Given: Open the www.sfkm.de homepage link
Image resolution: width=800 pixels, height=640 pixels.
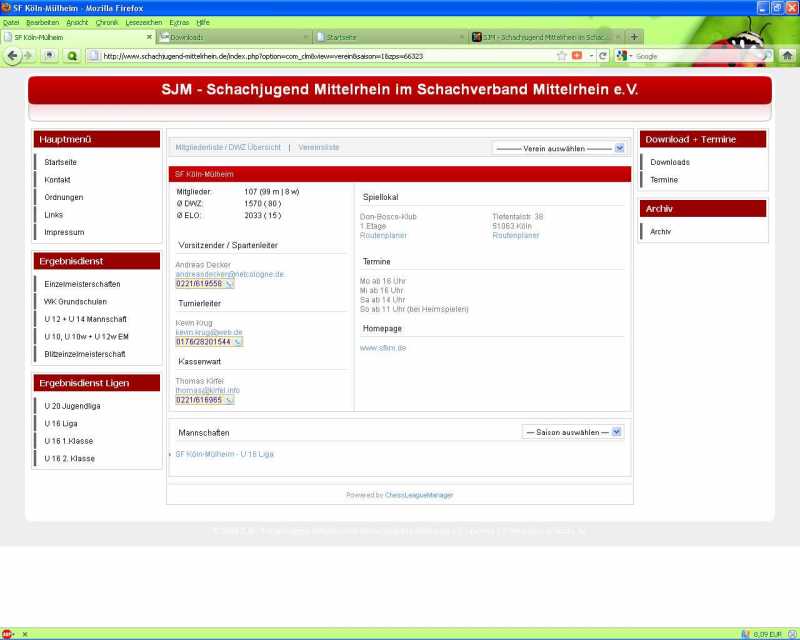Looking at the screenshot, I should point(383,348).
